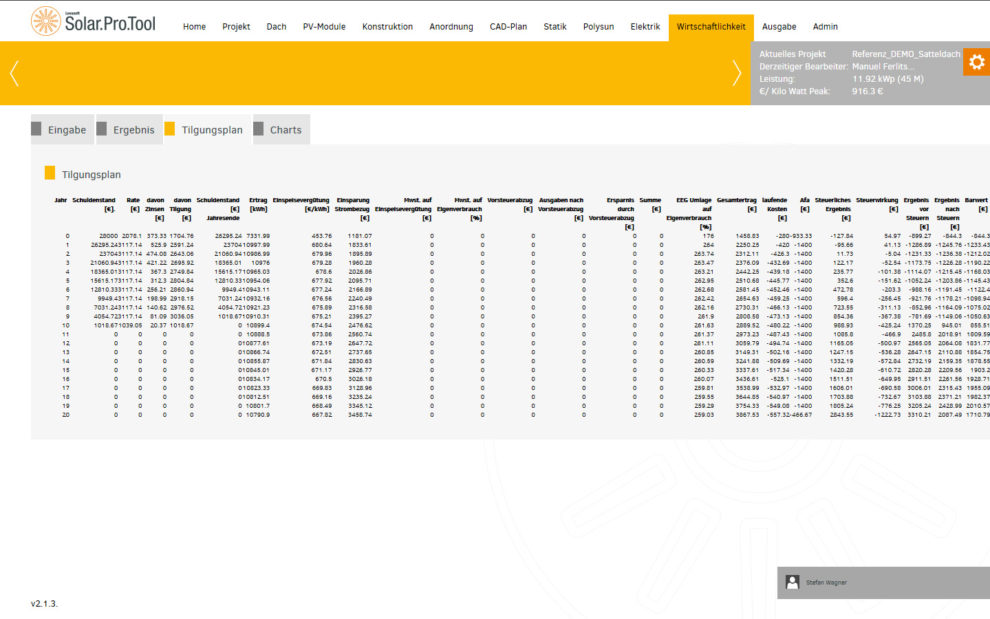Select Konstruktion in the top navigation
990x619 pixels.
(x=387, y=27)
